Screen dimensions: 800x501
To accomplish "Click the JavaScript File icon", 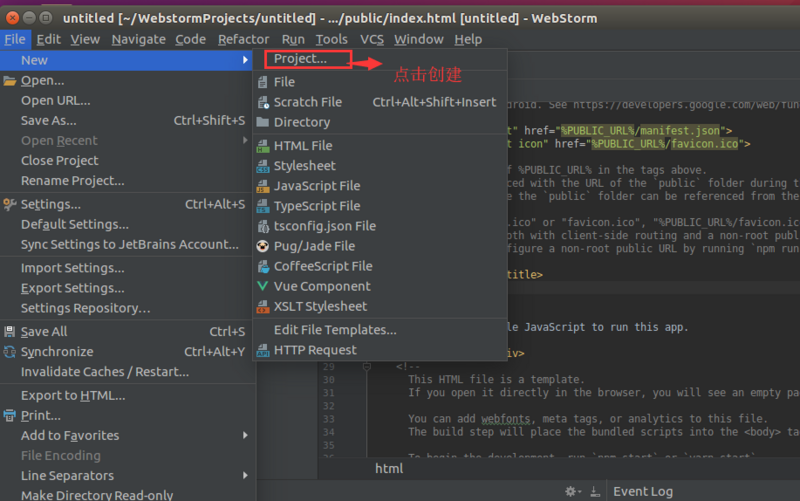I will (x=263, y=186).
